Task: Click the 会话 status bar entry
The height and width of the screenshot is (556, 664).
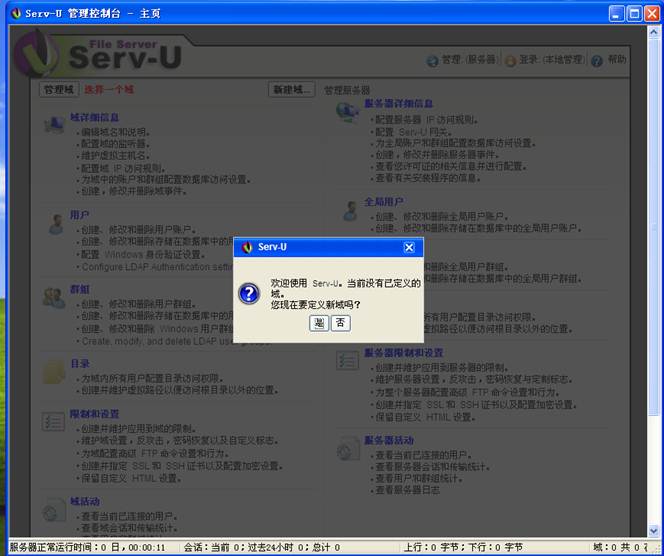Action: 262,547
